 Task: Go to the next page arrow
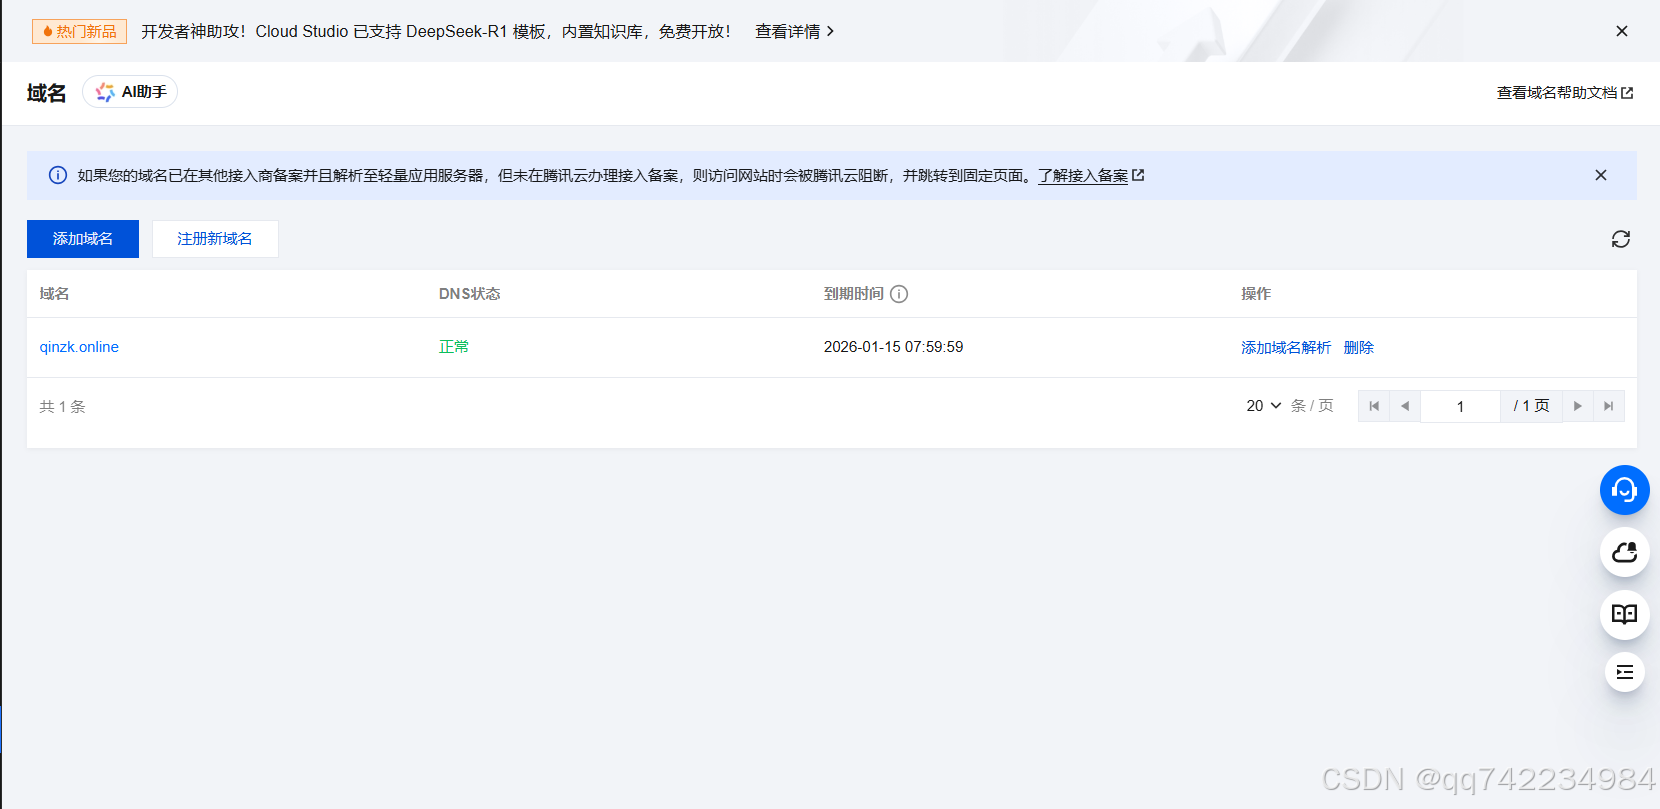pyautogui.click(x=1577, y=406)
